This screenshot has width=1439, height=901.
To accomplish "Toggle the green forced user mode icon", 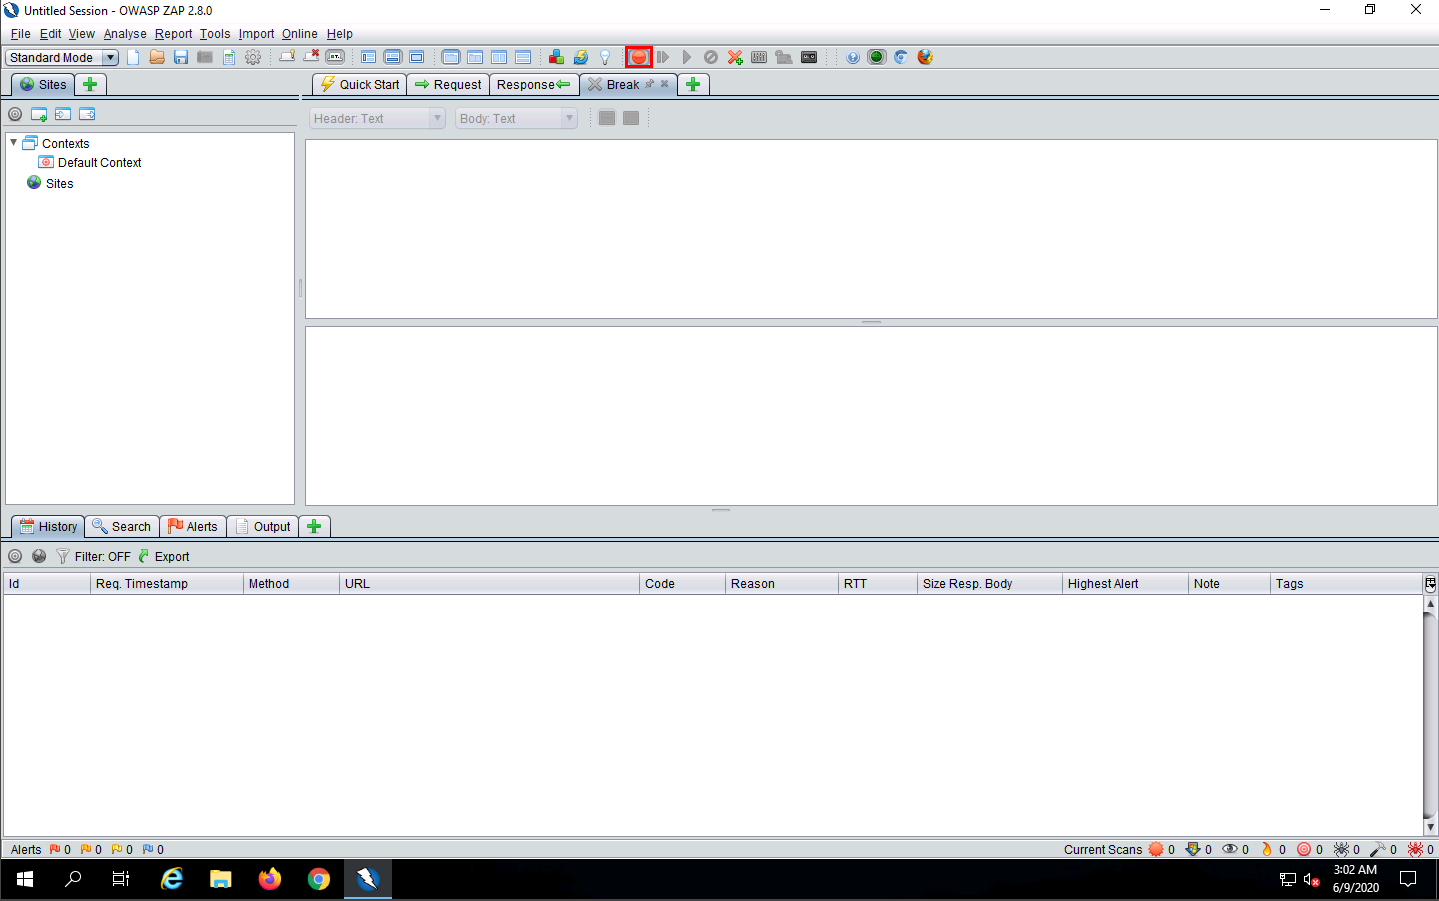I will pyautogui.click(x=877, y=57).
